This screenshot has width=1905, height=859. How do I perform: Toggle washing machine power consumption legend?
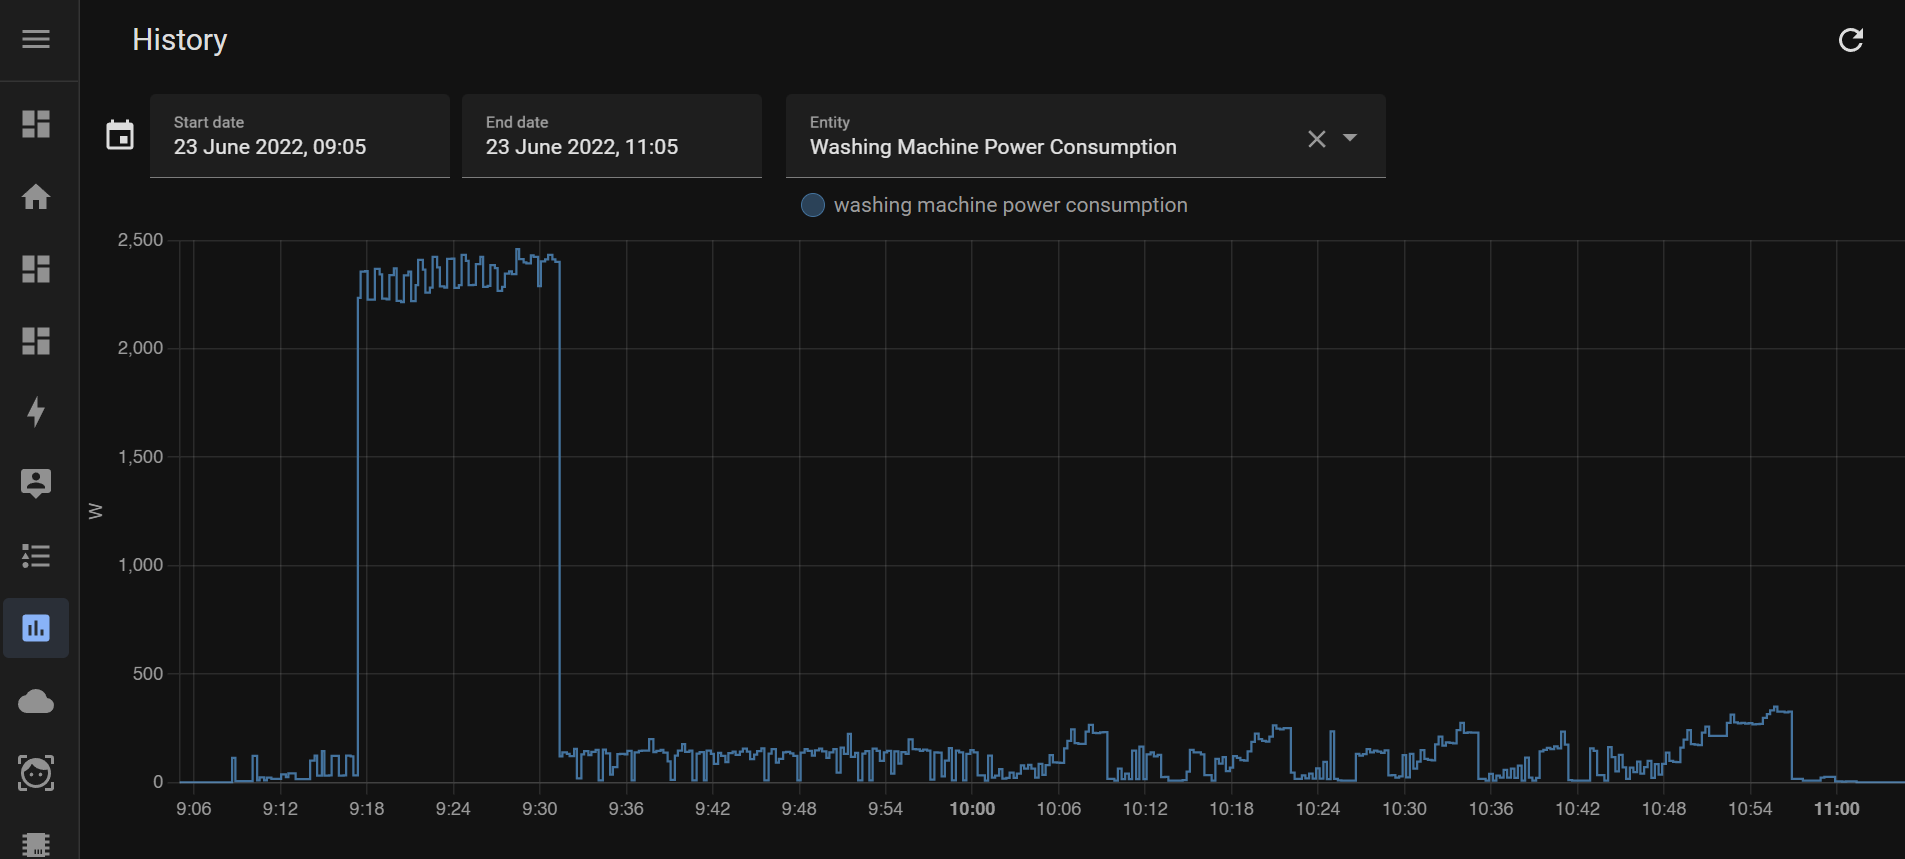tap(995, 205)
